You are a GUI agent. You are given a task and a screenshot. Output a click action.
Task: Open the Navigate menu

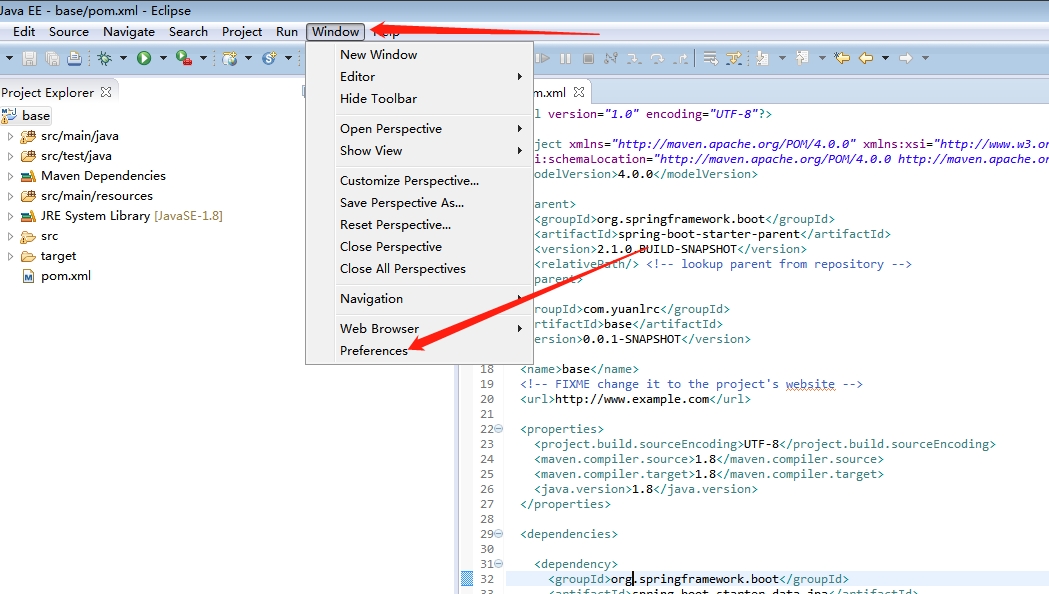[129, 31]
